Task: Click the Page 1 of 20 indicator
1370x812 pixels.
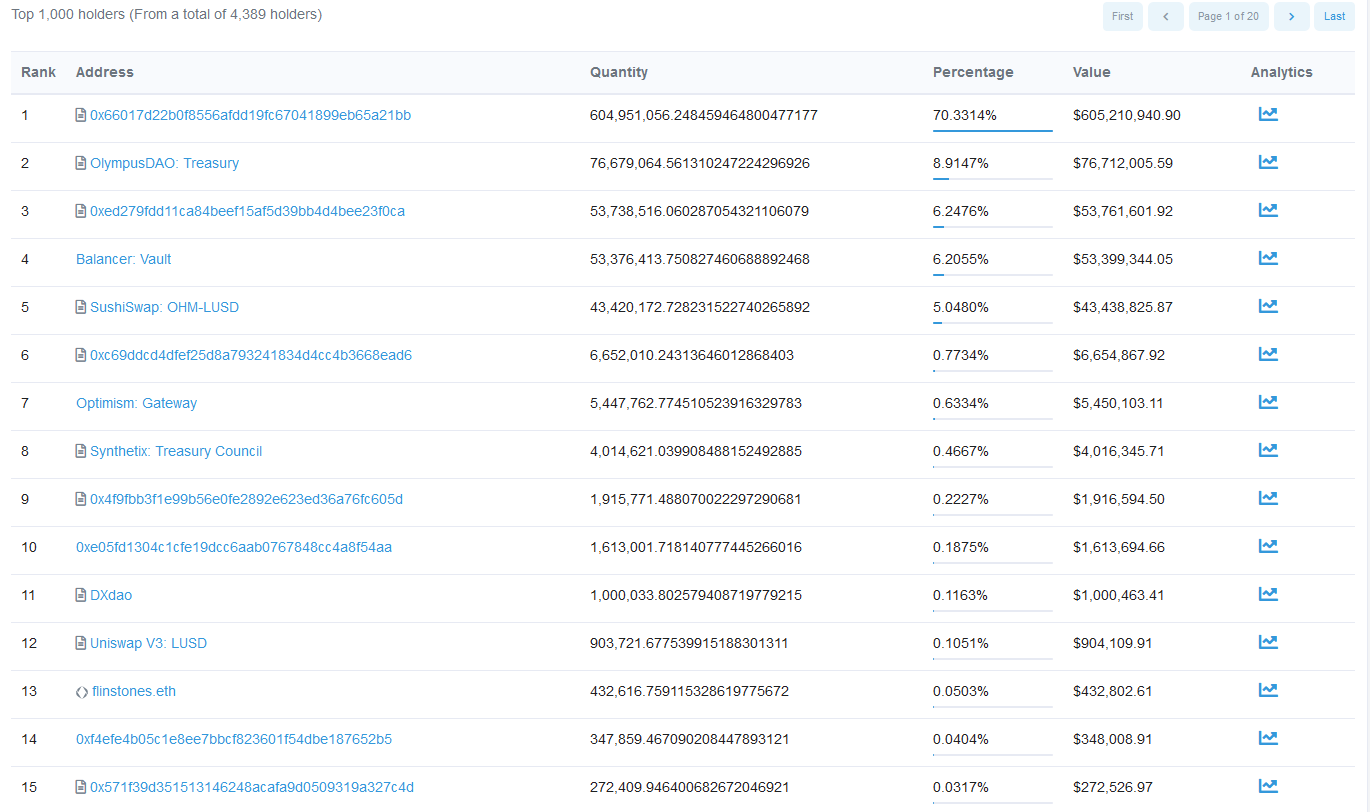Action: (1228, 16)
